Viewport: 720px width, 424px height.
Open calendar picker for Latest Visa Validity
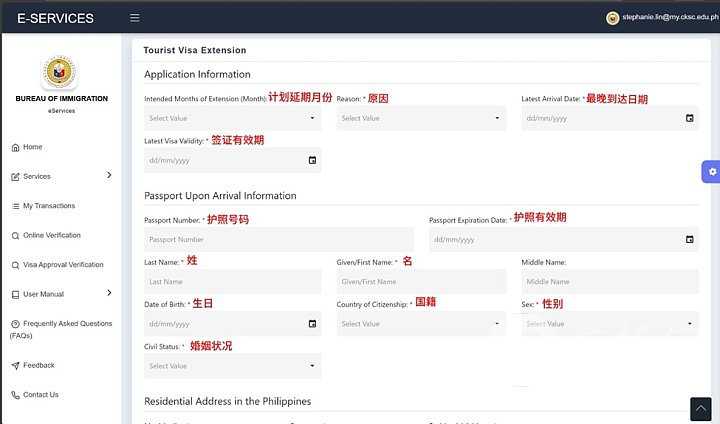click(x=312, y=160)
